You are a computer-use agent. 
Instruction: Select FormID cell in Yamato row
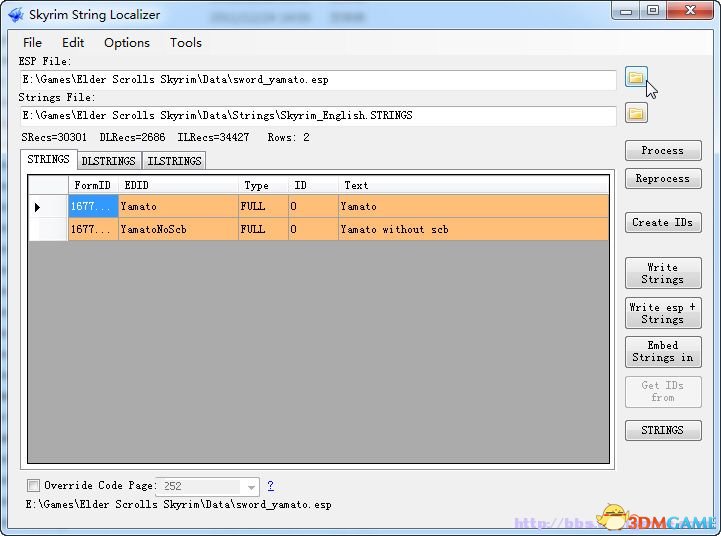point(93,206)
